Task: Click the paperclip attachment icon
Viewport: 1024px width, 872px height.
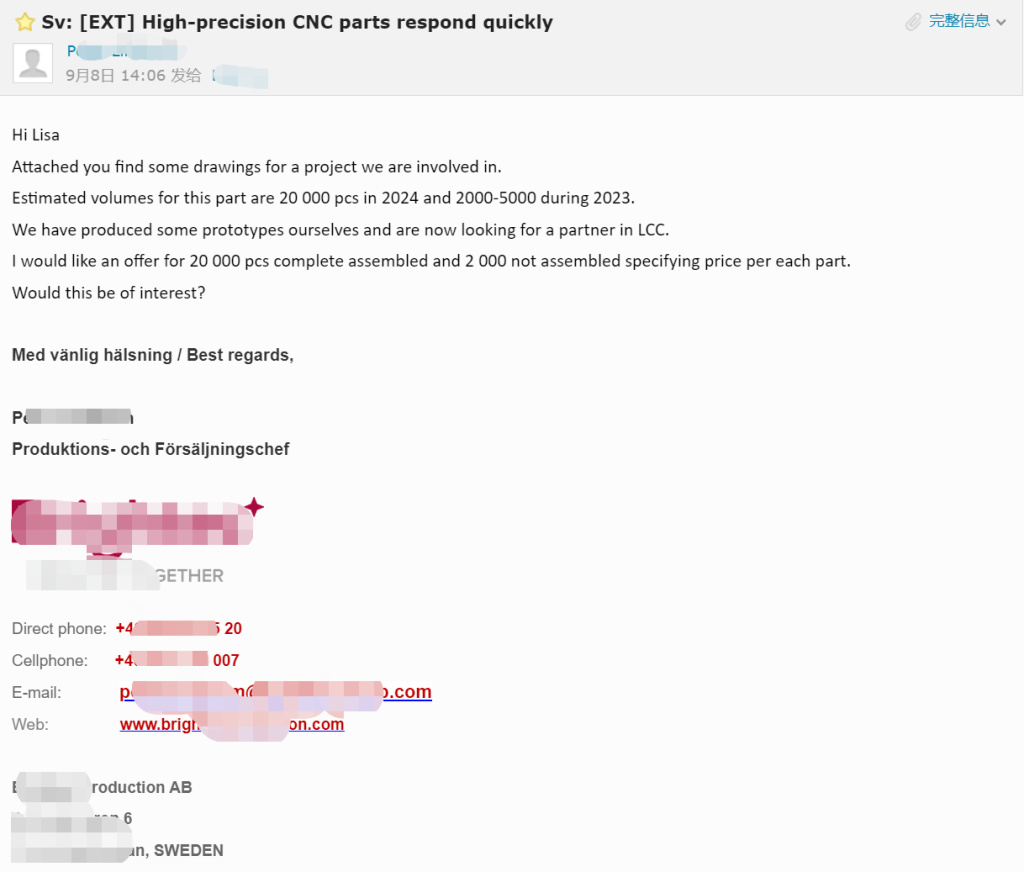Action: click(914, 22)
